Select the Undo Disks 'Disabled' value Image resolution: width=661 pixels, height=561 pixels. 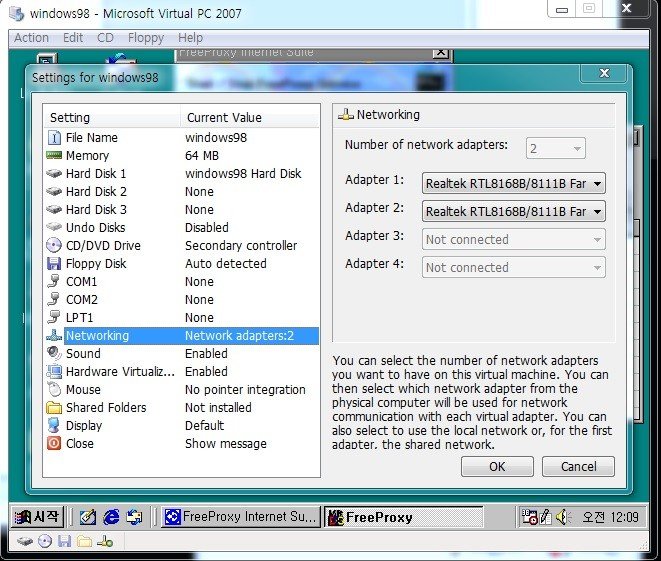pyautogui.click(x=207, y=227)
